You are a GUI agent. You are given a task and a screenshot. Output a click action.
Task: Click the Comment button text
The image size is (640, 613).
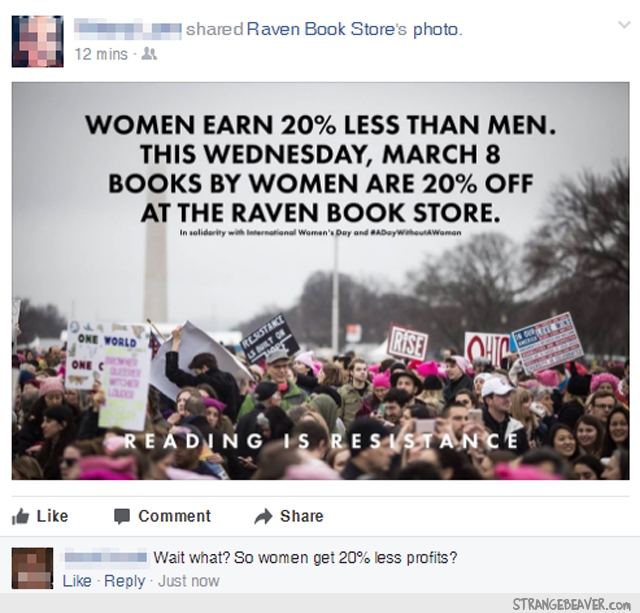[x=175, y=516]
